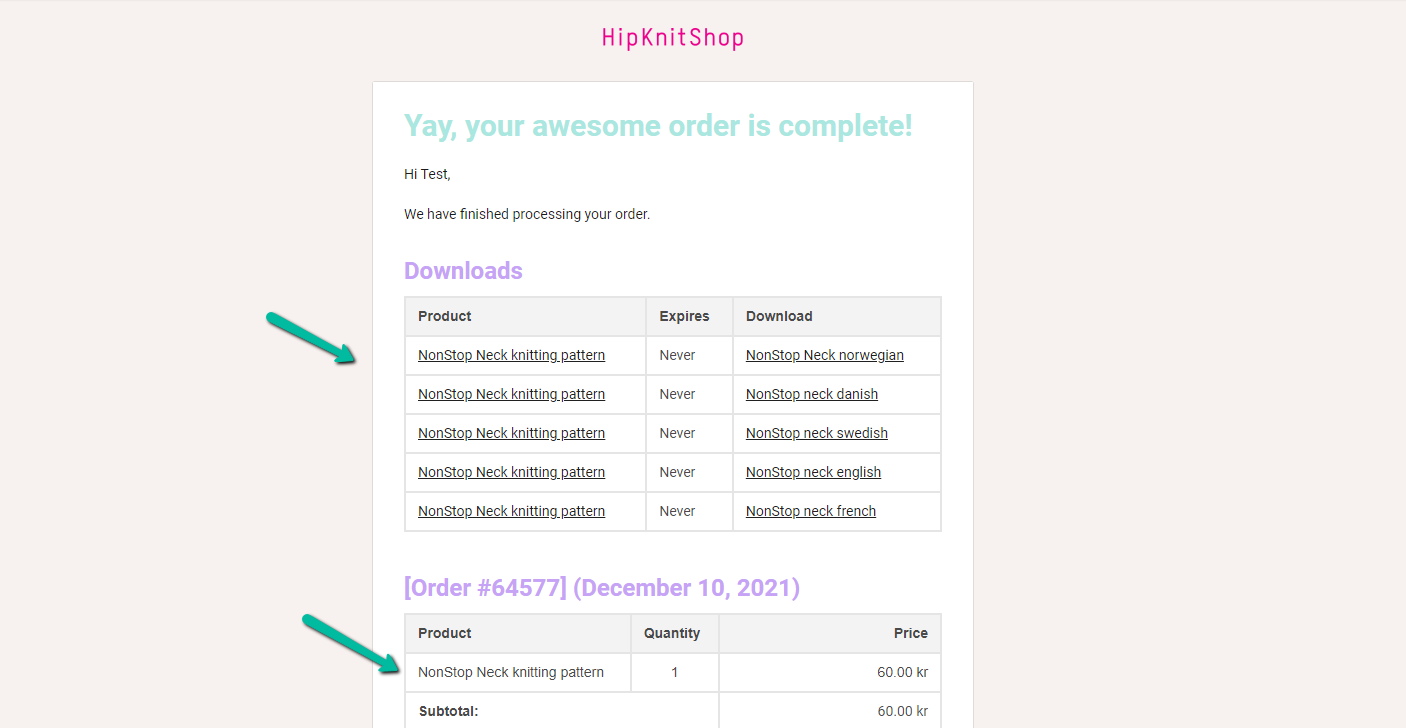Open product link in the danish download row

pyautogui.click(x=511, y=394)
